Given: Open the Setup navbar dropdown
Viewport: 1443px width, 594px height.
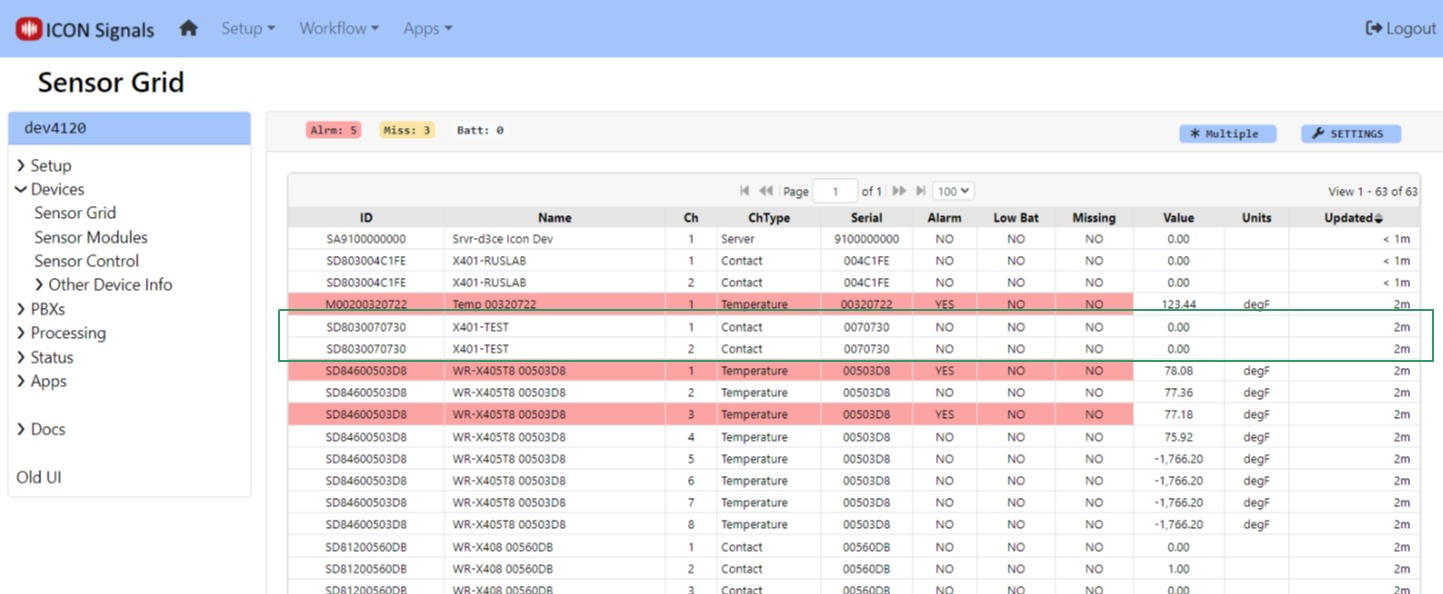Looking at the screenshot, I should pyautogui.click(x=248, y=28).
